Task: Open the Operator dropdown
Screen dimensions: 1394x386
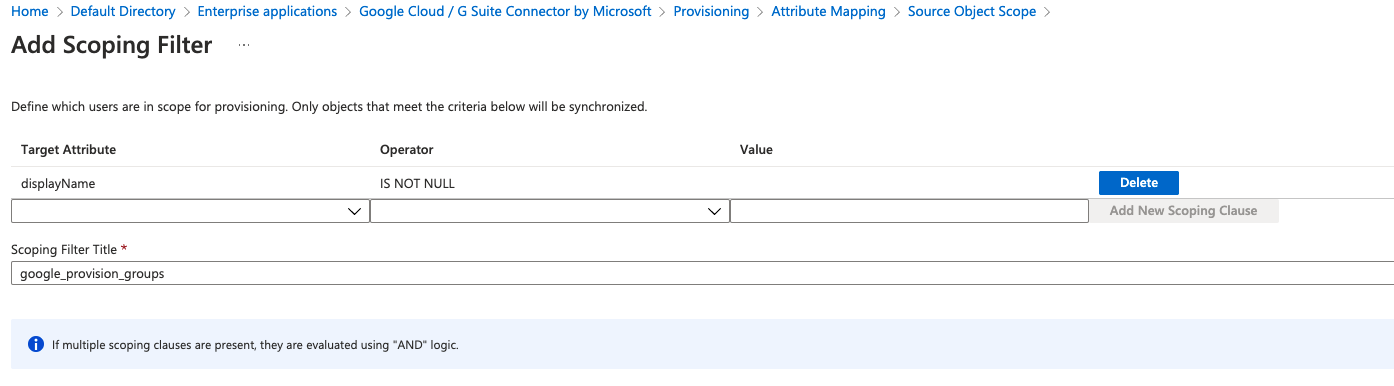Action: [x=550, y=211]
